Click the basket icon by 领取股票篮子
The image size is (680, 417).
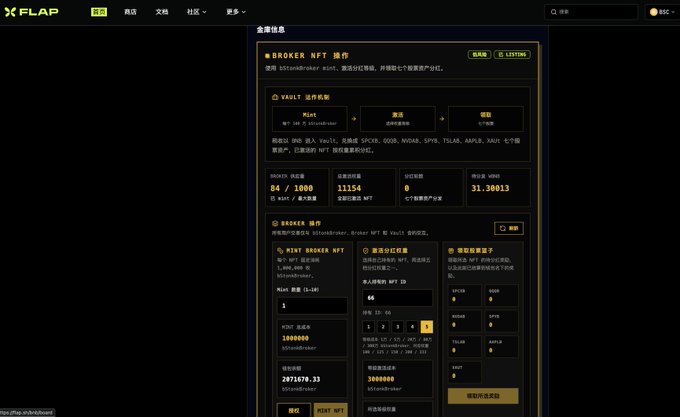pos(451,251)
